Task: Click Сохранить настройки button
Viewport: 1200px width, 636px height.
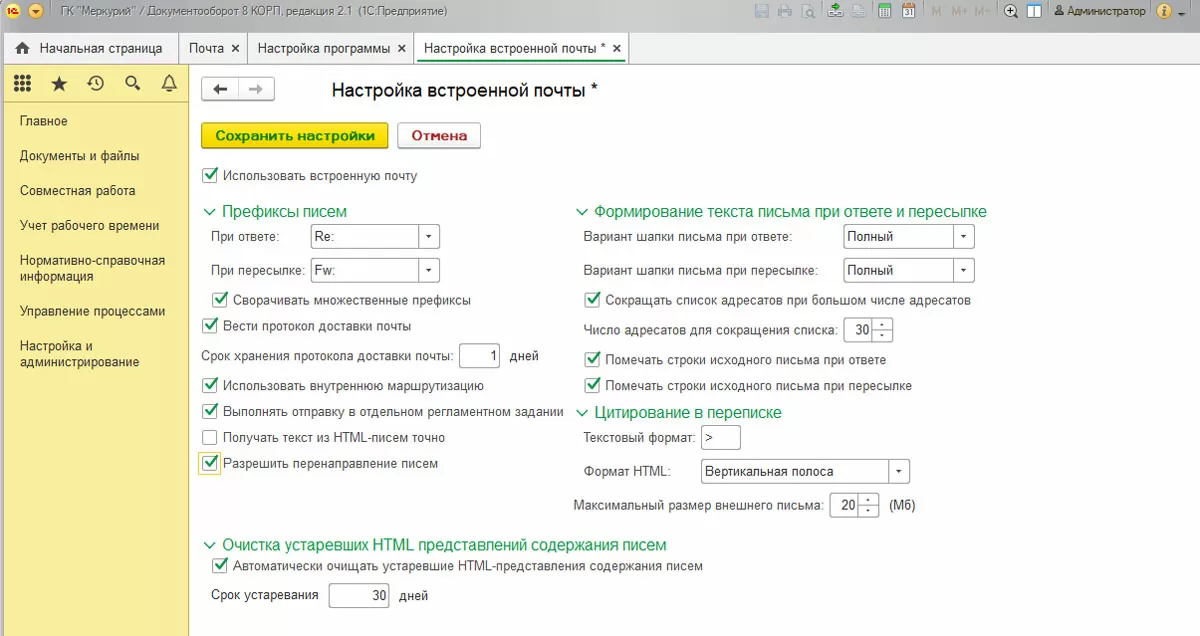Action: (x=295, y=136)
